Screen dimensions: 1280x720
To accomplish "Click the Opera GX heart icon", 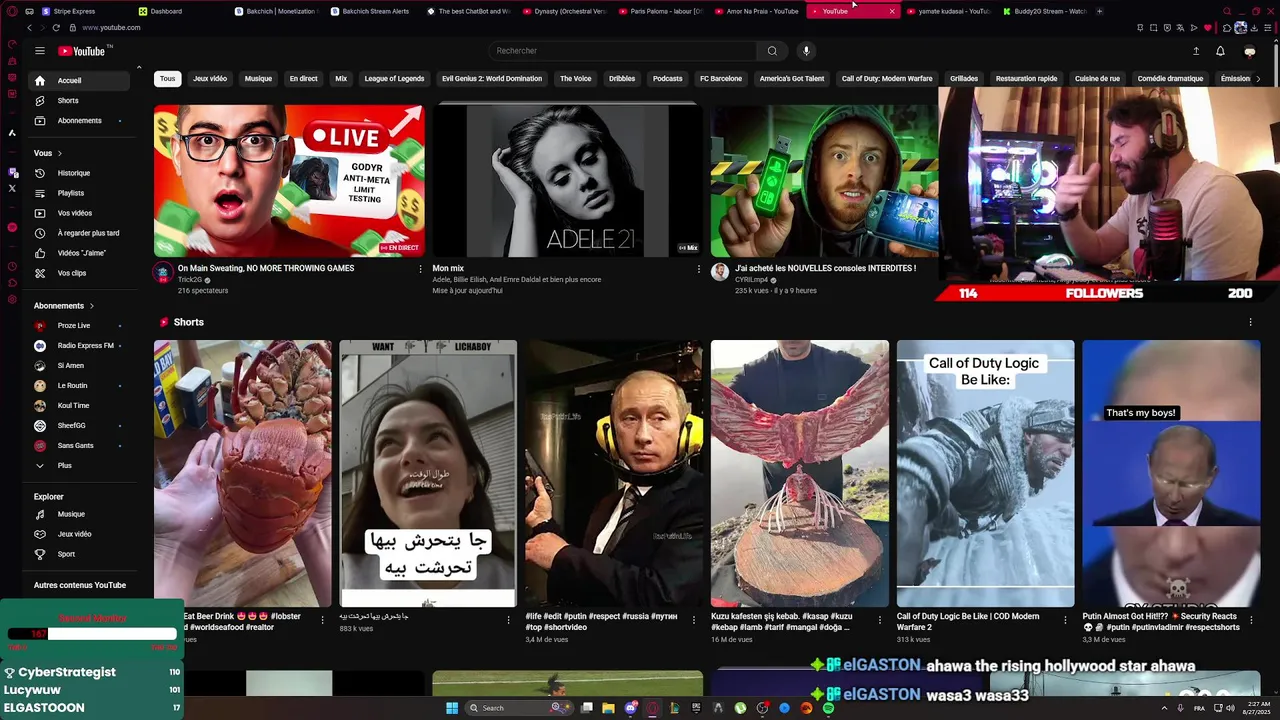I will (1207, 28).
